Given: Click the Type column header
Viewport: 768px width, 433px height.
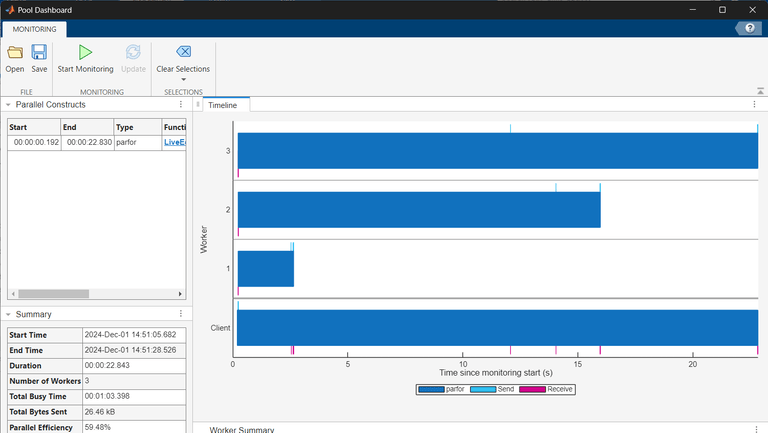Looking at the screenshot, I should point(136,127).
